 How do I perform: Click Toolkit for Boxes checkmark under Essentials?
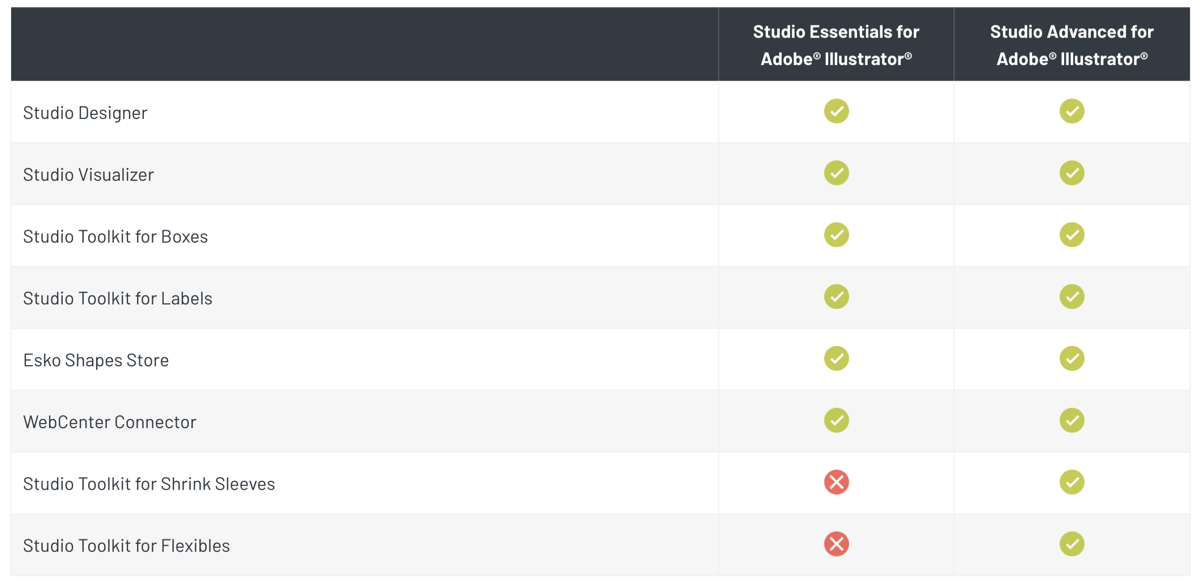(836, 235)
